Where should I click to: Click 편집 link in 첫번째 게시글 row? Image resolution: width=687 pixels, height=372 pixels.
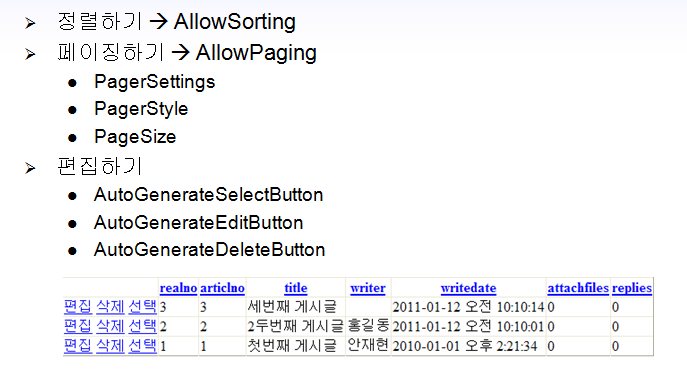[78, 345]
